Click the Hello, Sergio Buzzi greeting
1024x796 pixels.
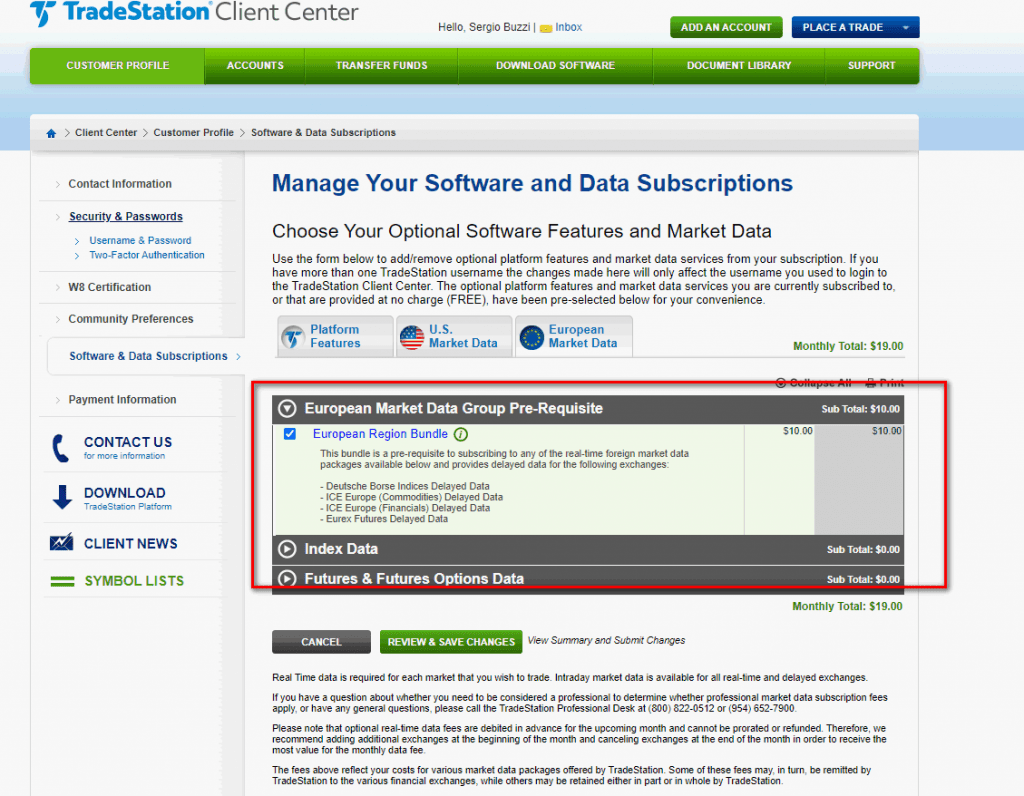pos(484,27)
